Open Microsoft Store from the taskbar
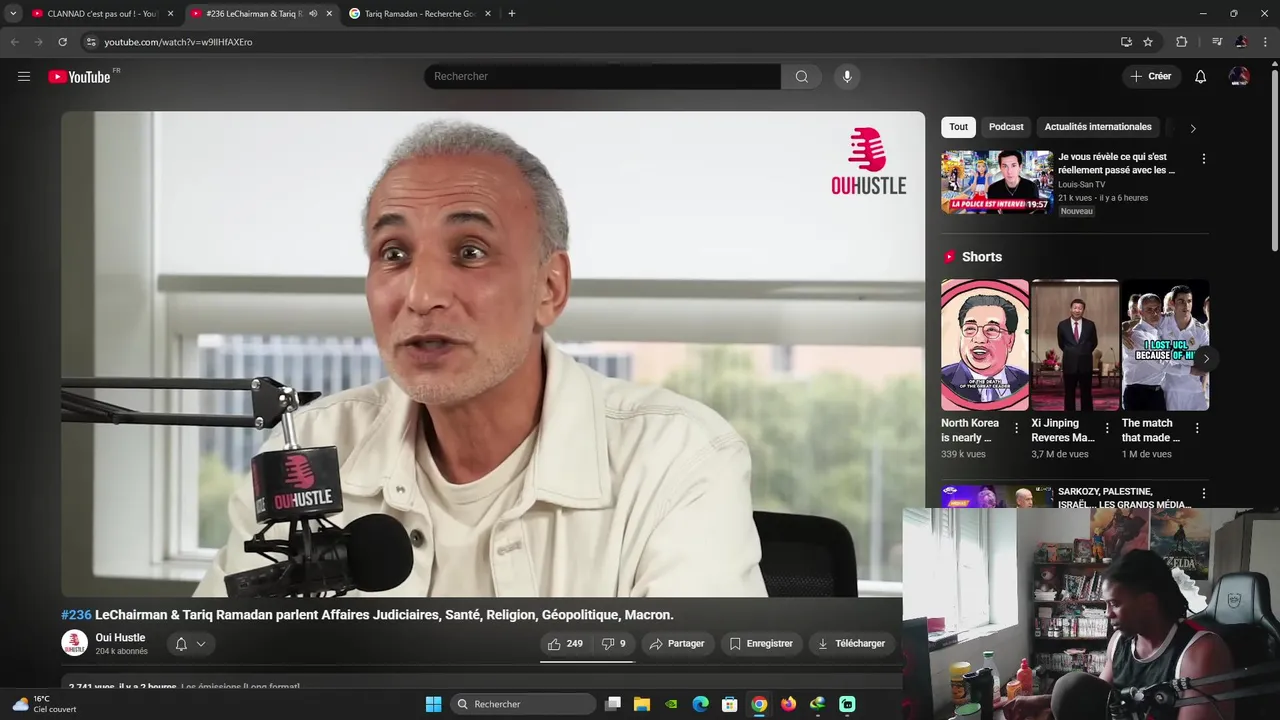 tap(730, 704)
